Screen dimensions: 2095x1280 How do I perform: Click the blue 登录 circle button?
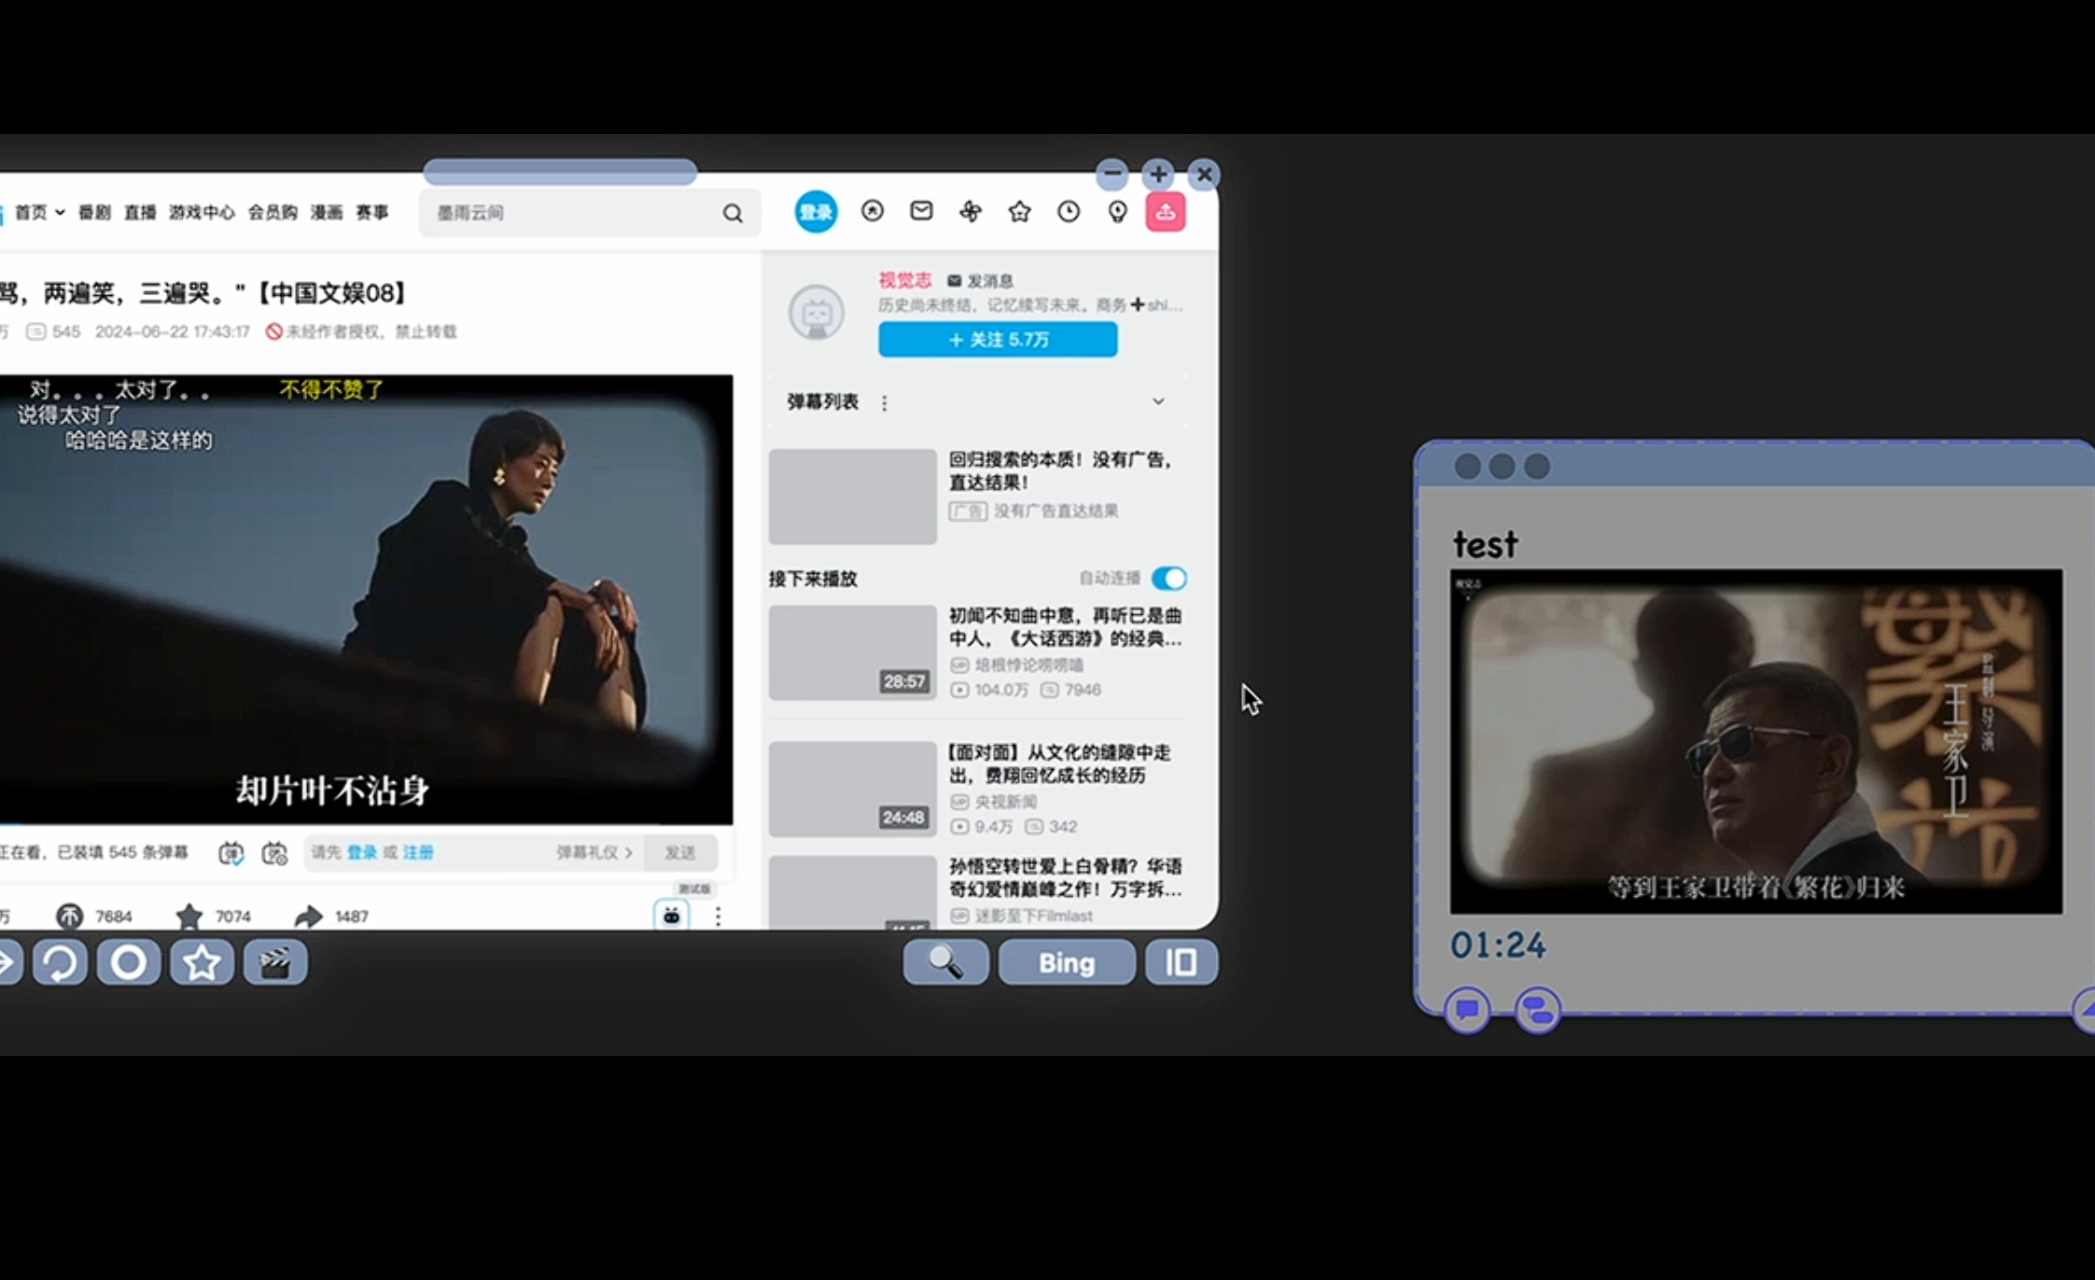click(x=816, y=212)
